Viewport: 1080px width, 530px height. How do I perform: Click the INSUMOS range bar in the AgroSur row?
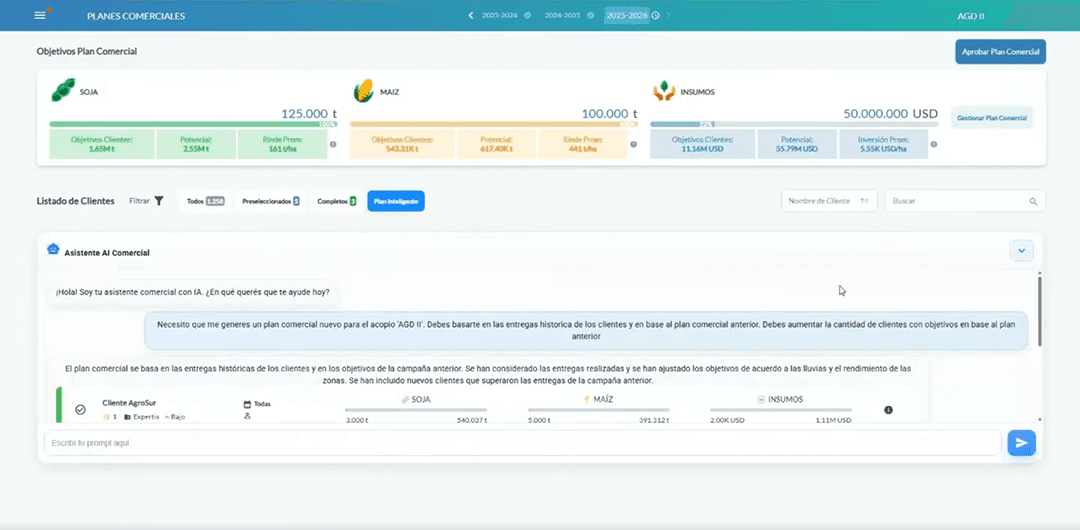[x=781, y=410]
